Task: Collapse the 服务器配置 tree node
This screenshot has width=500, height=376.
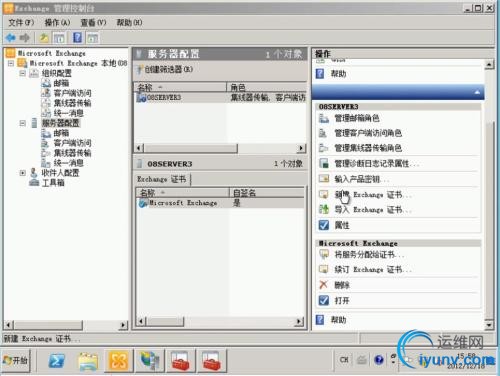Action: [22, 123]
